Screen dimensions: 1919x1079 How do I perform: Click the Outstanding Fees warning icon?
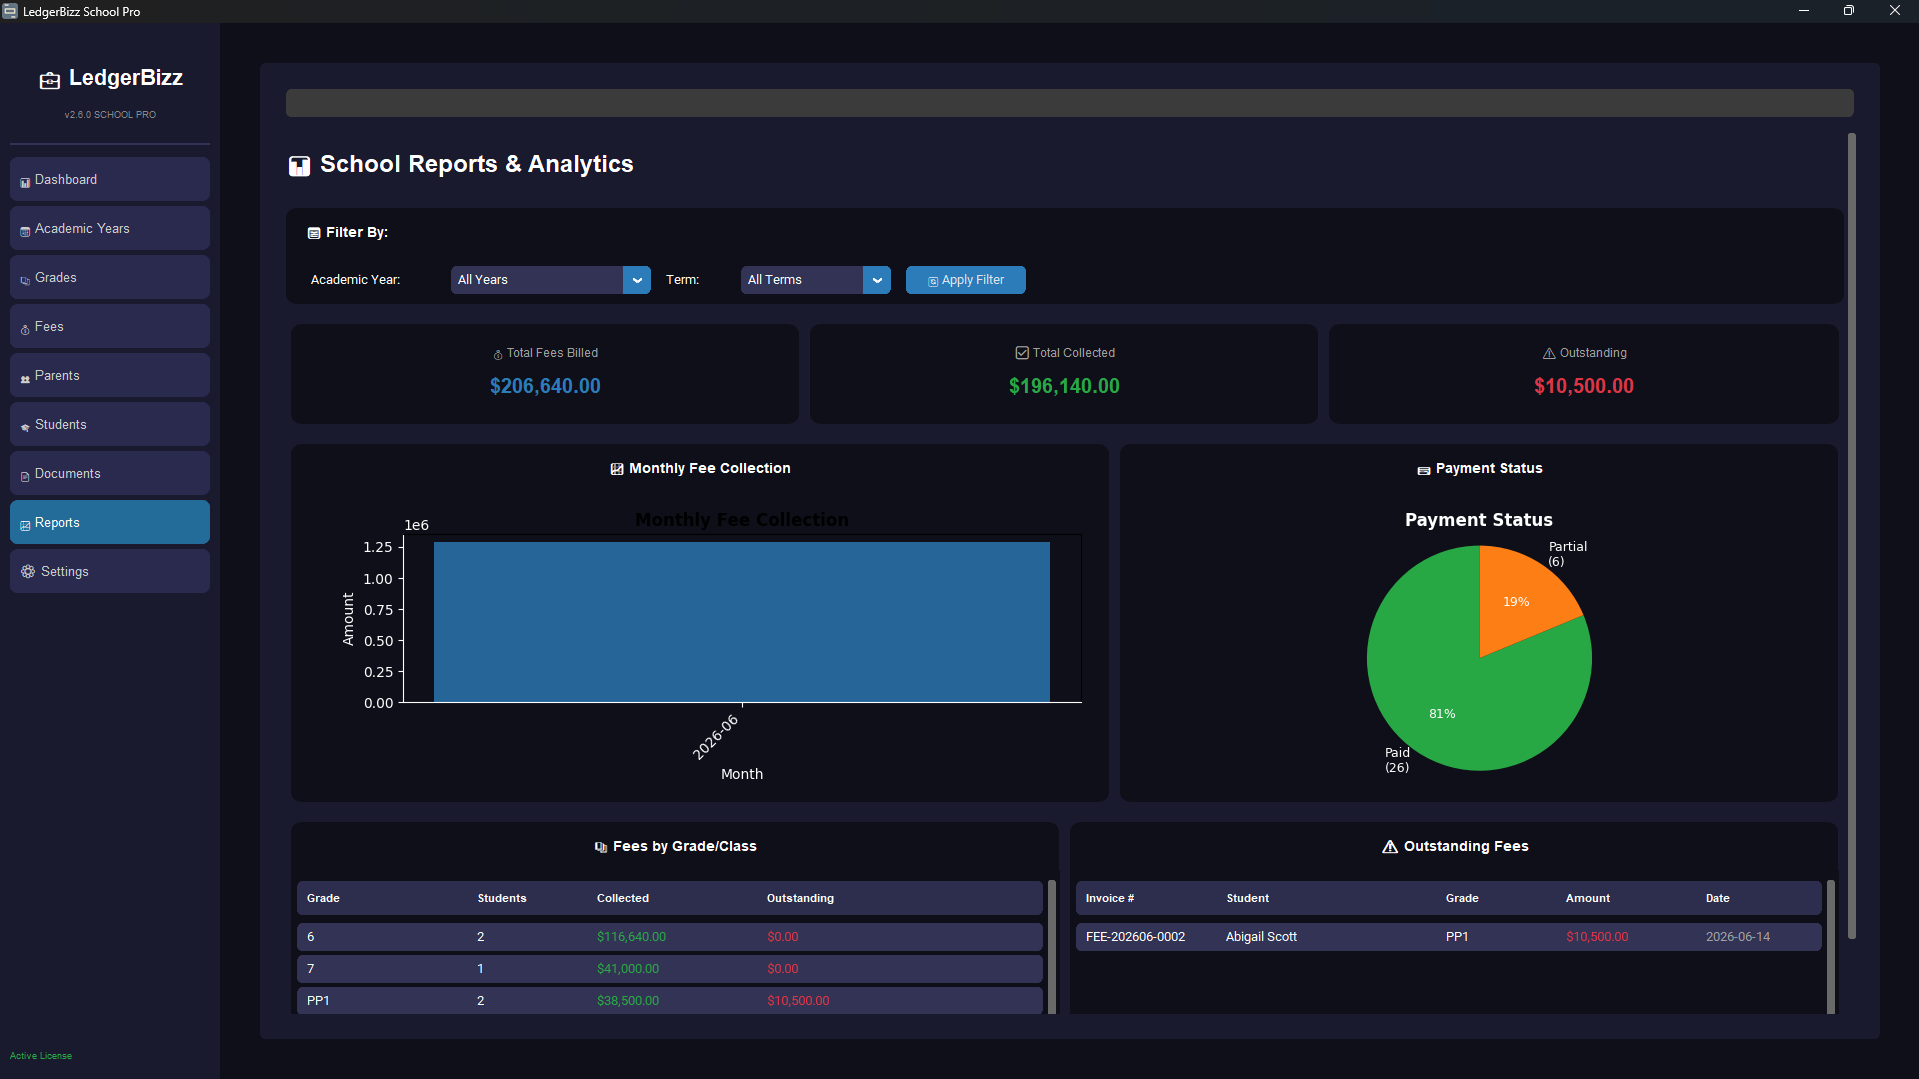(1390, 847)
